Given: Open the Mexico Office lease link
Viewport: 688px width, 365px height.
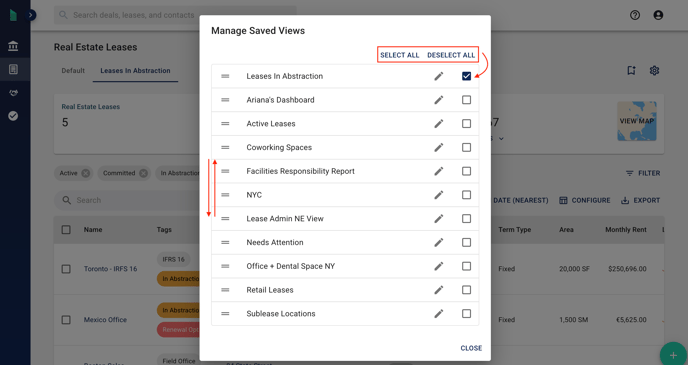Looking at the screenshot, I should (x=105, y=320).
